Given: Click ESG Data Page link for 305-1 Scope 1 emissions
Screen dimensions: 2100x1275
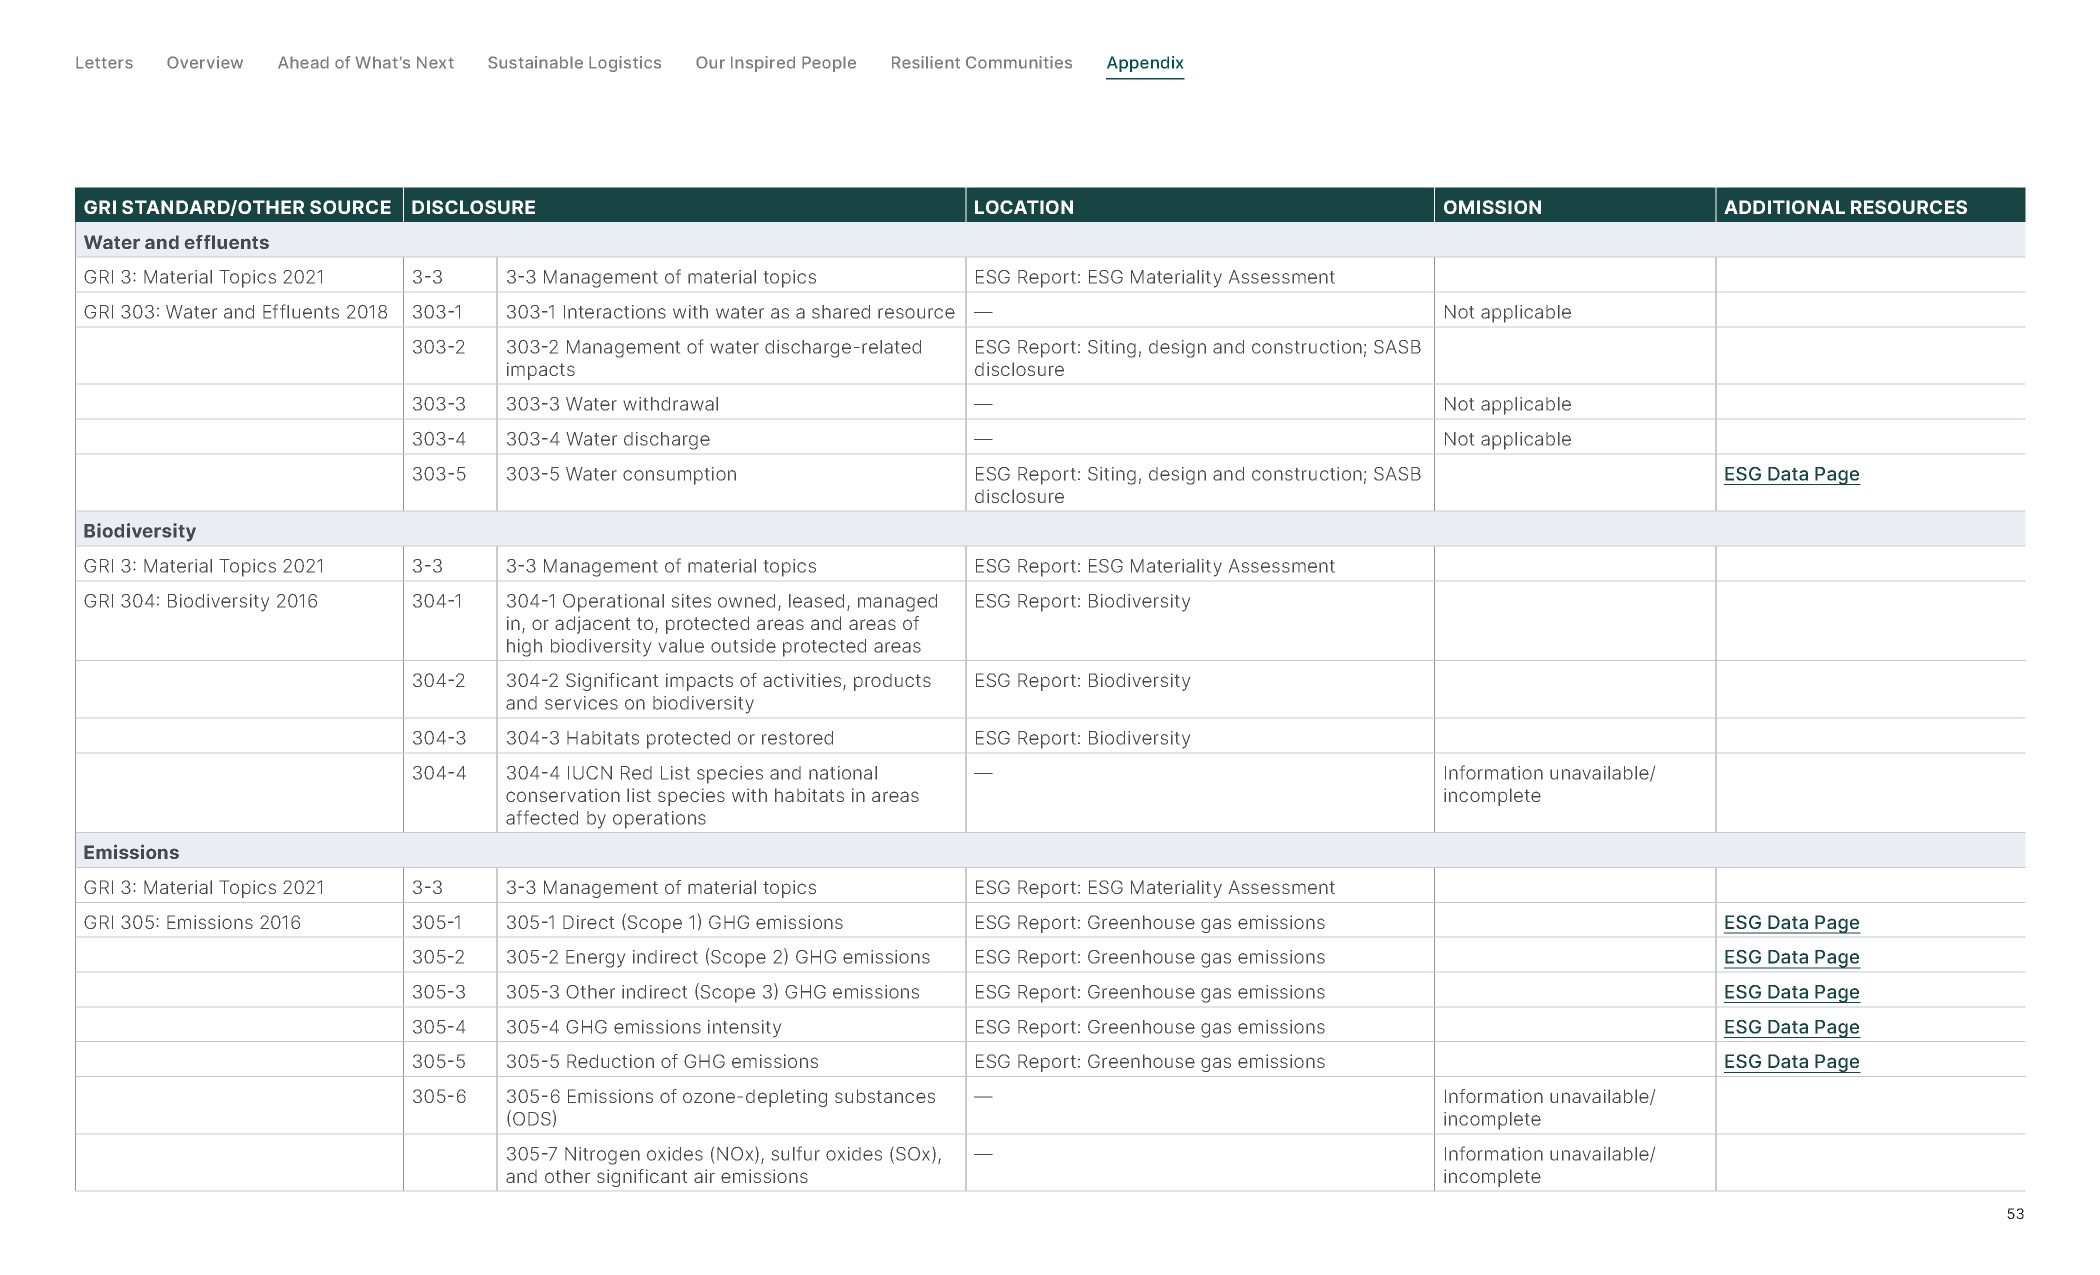Looking at the screenshot, I should coord(1790,922).
